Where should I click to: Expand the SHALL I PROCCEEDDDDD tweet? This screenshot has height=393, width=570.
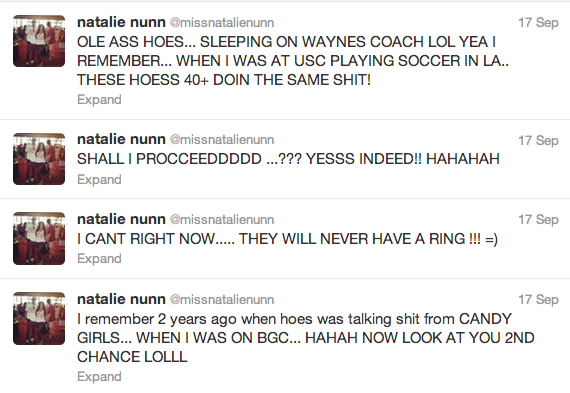[99, 180]
